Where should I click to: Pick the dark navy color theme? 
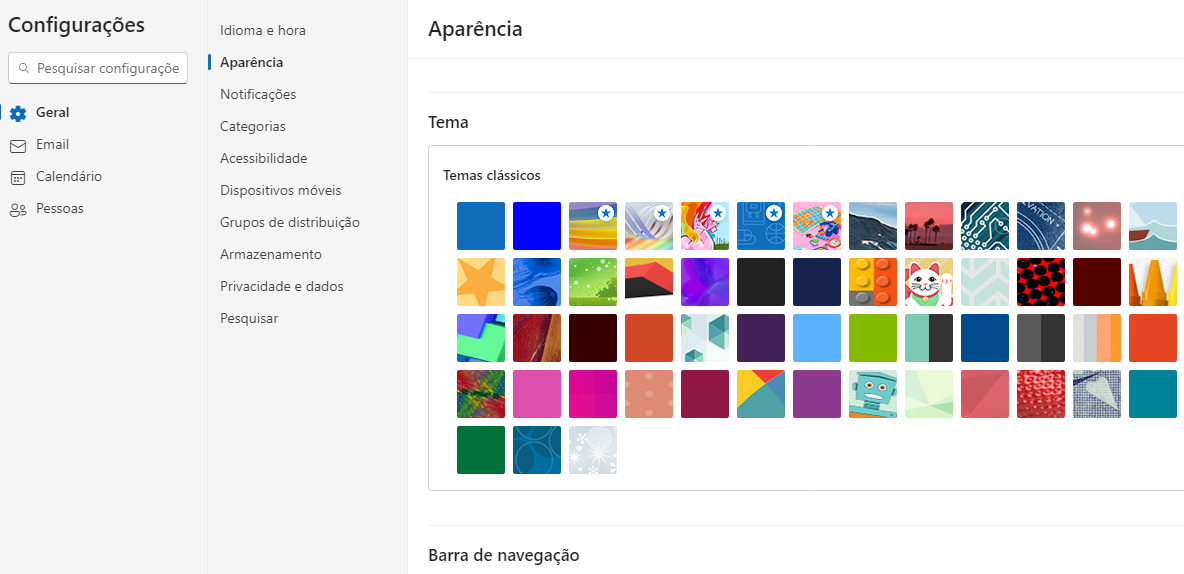point(817,282)
